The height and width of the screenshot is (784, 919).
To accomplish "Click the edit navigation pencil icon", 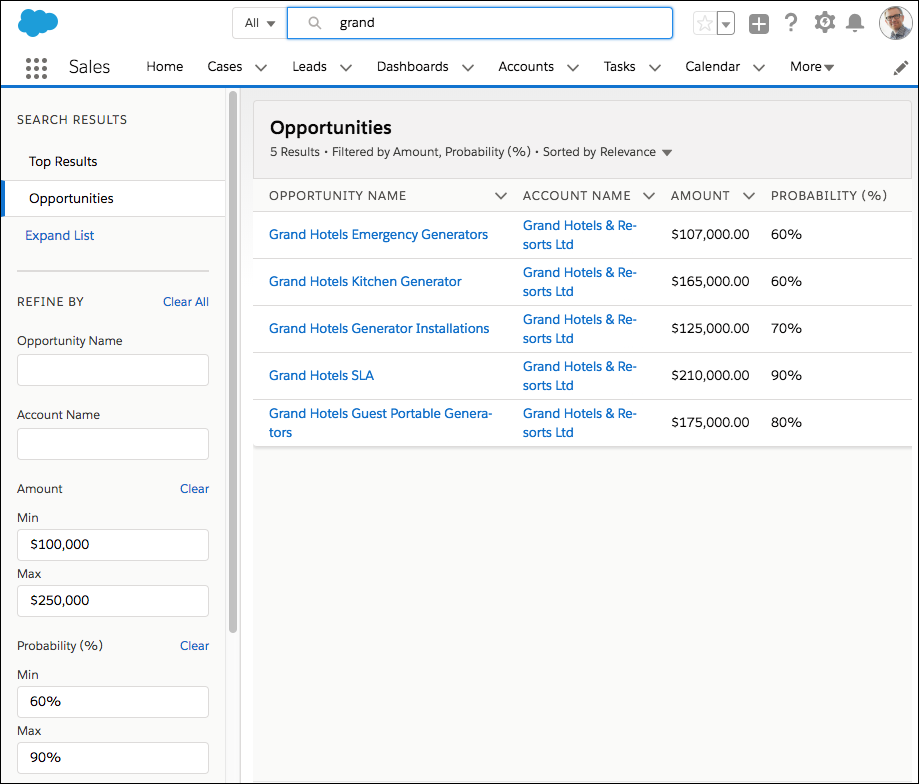I will point(901,68).
